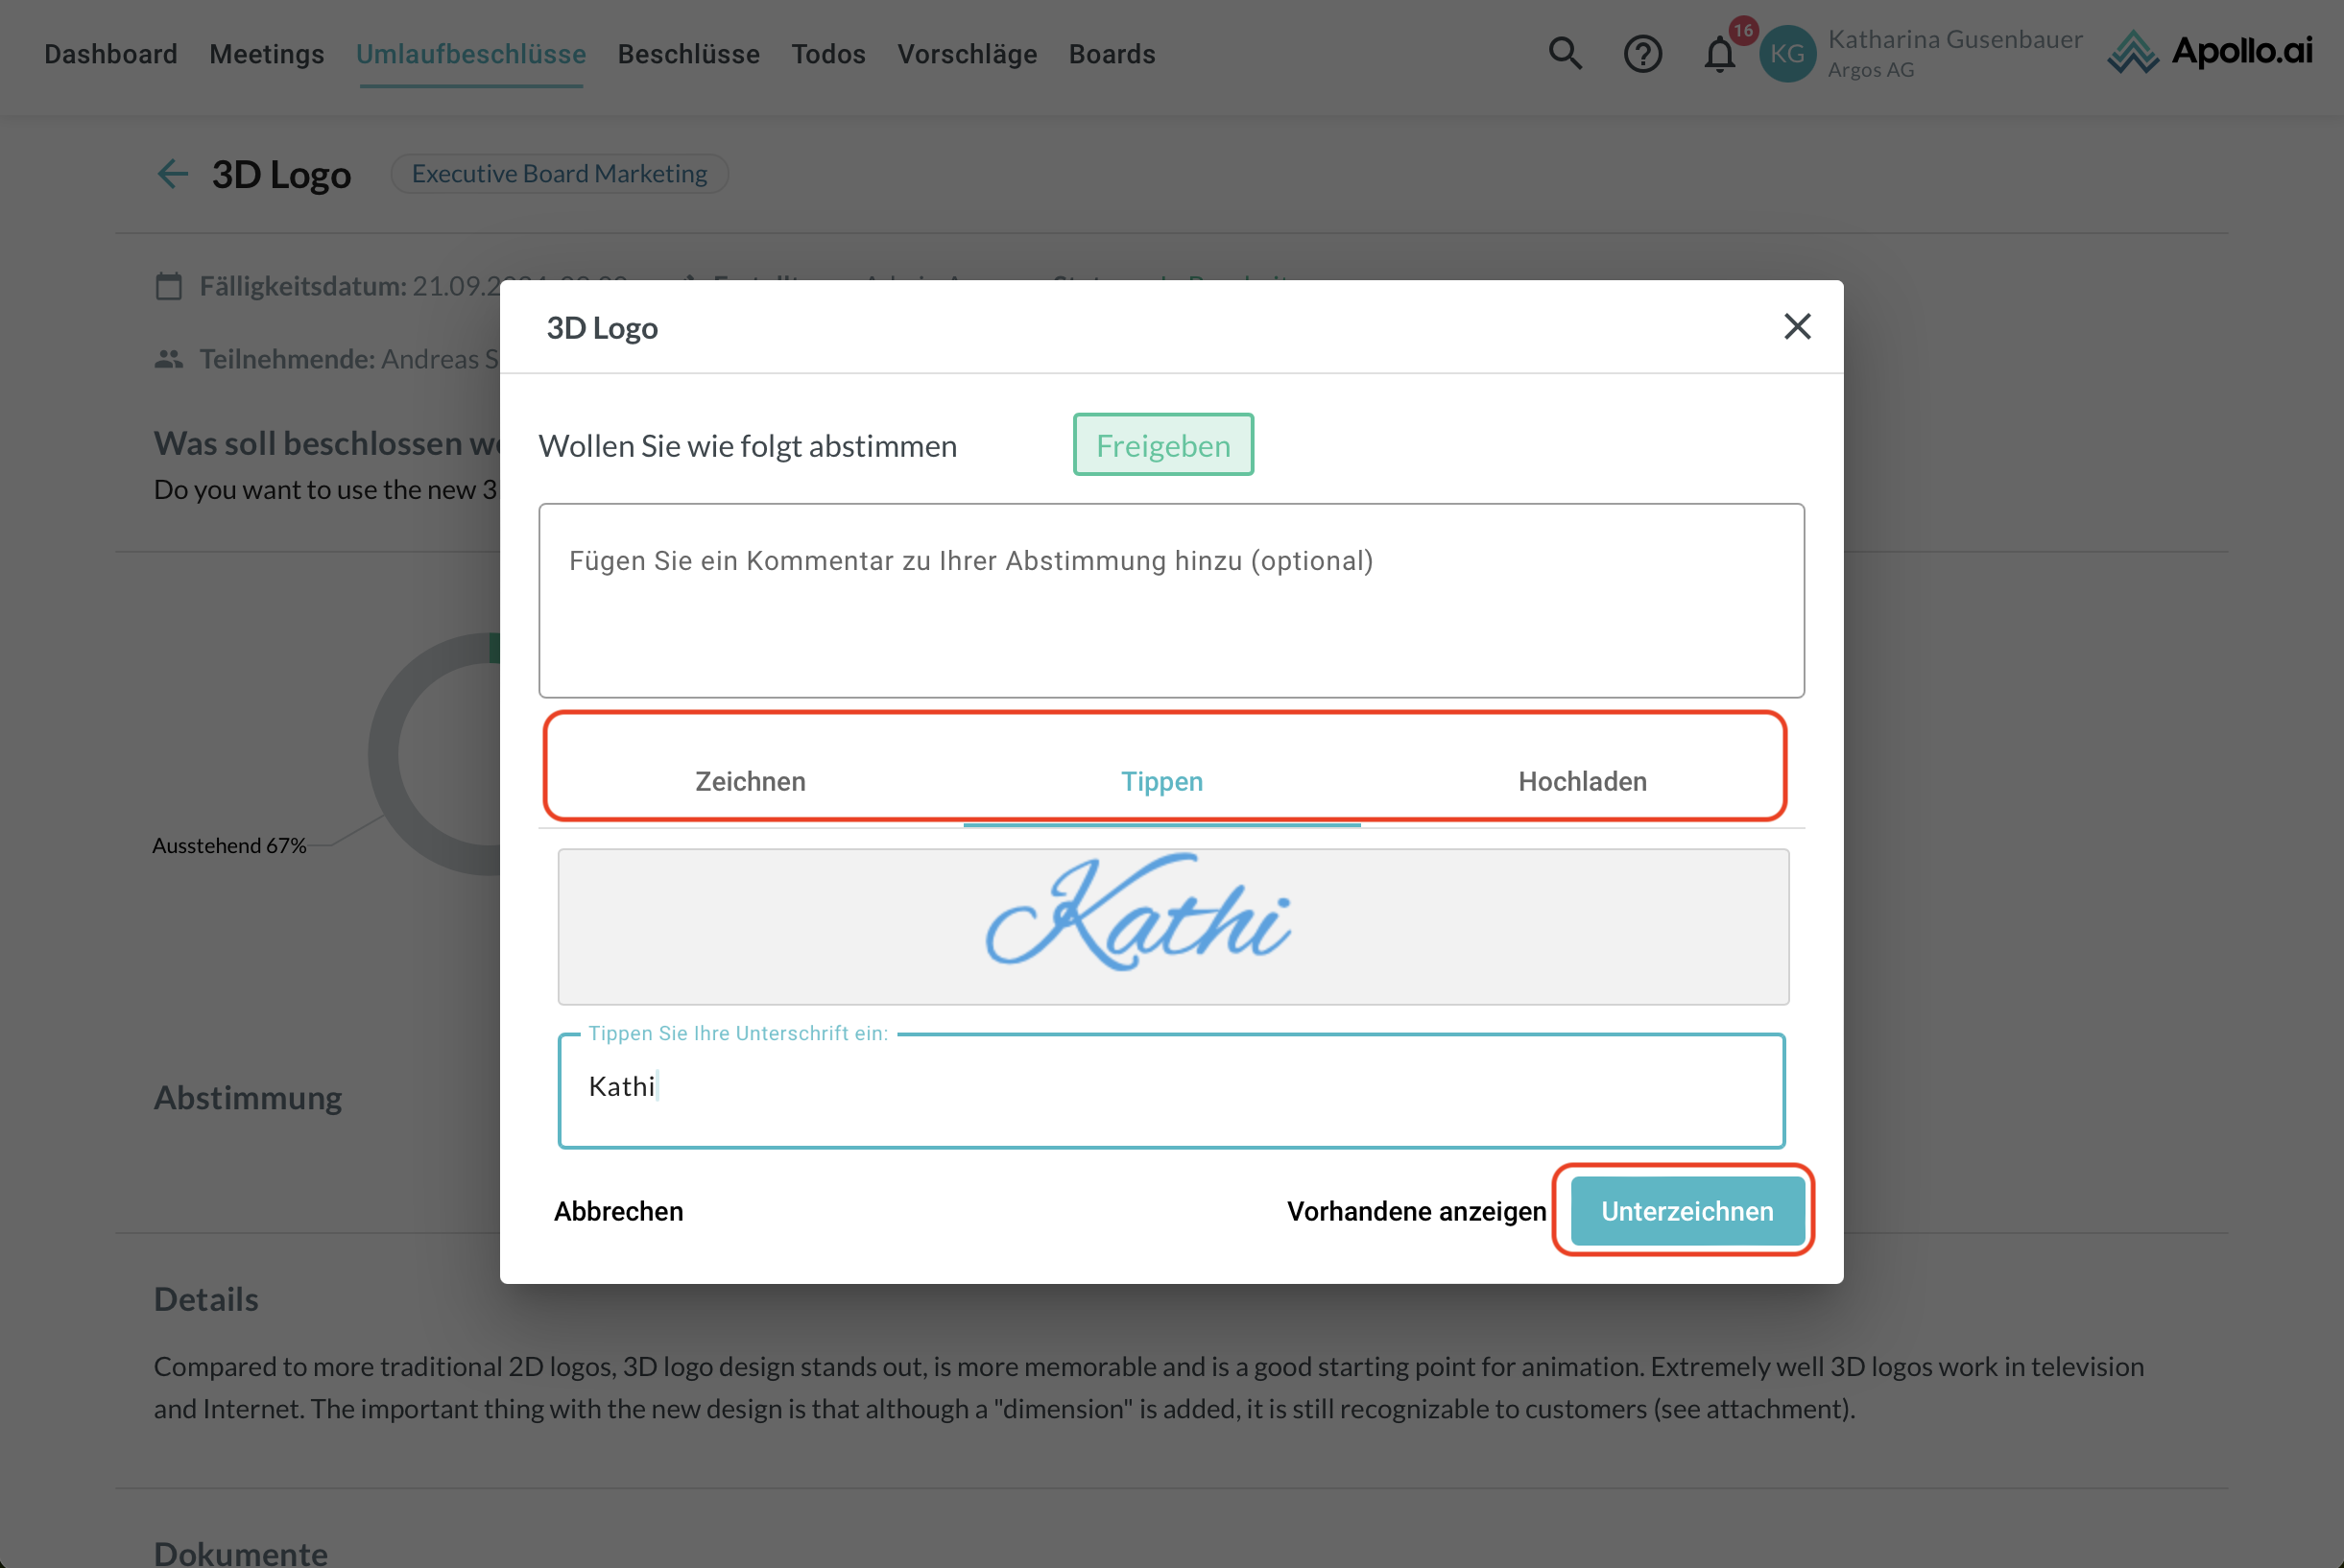This screenshot has width=2344, height=1568.
Task: Open the help question mark icon
Action: [x=1642, y=54]
